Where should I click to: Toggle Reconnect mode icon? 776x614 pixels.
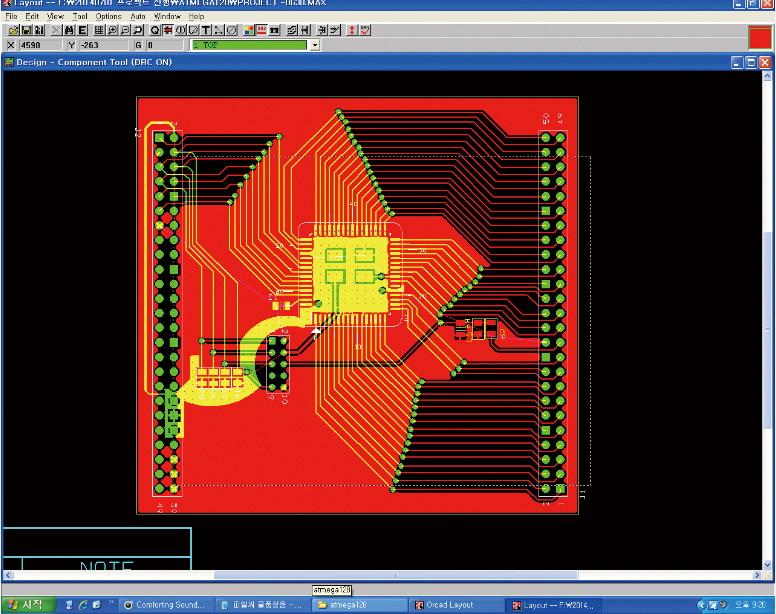(275, 30)
